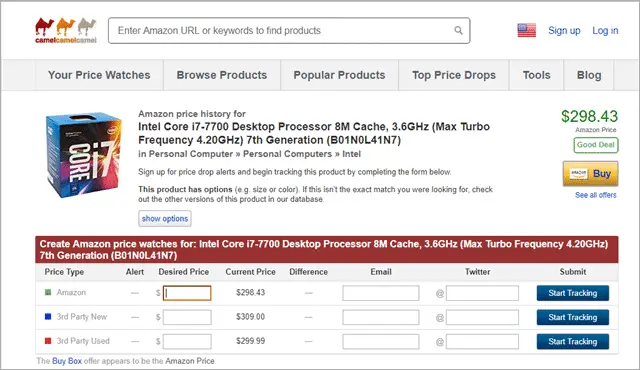Screen dimensions: 640x370
Task: Click the $298.43 Amazon price at top right
Action: tap(589, 116)
